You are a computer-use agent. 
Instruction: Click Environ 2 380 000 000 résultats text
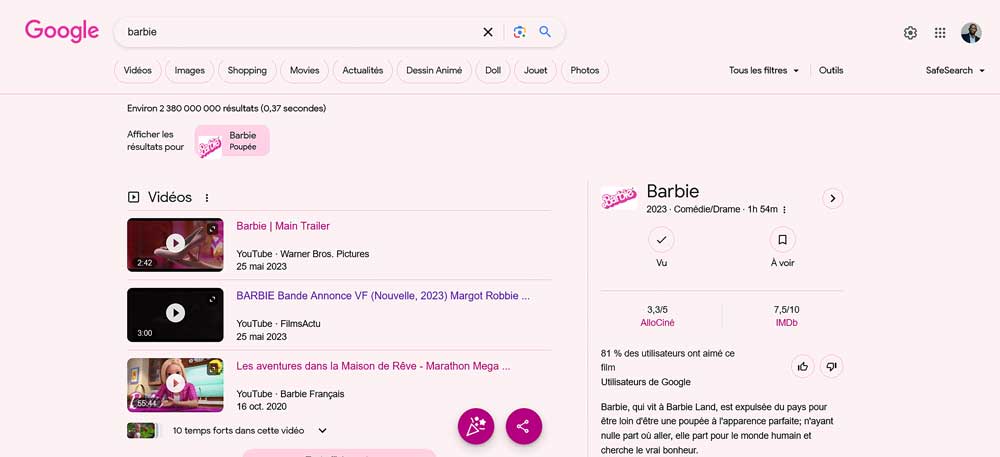tap(226, 108)
